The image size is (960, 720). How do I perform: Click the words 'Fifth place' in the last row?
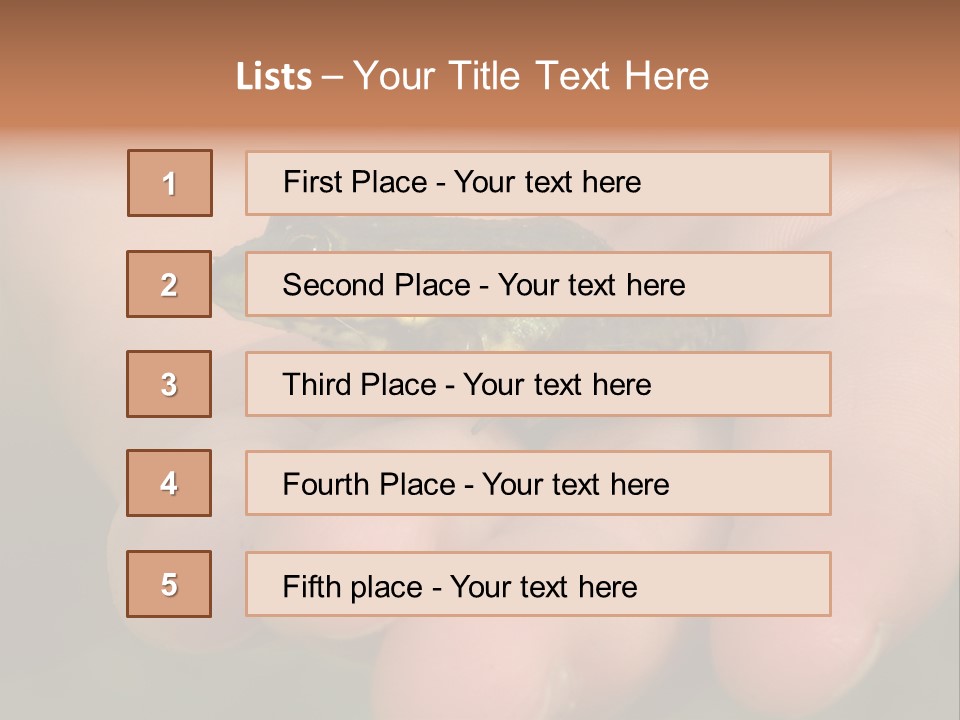tap(353, 587)
